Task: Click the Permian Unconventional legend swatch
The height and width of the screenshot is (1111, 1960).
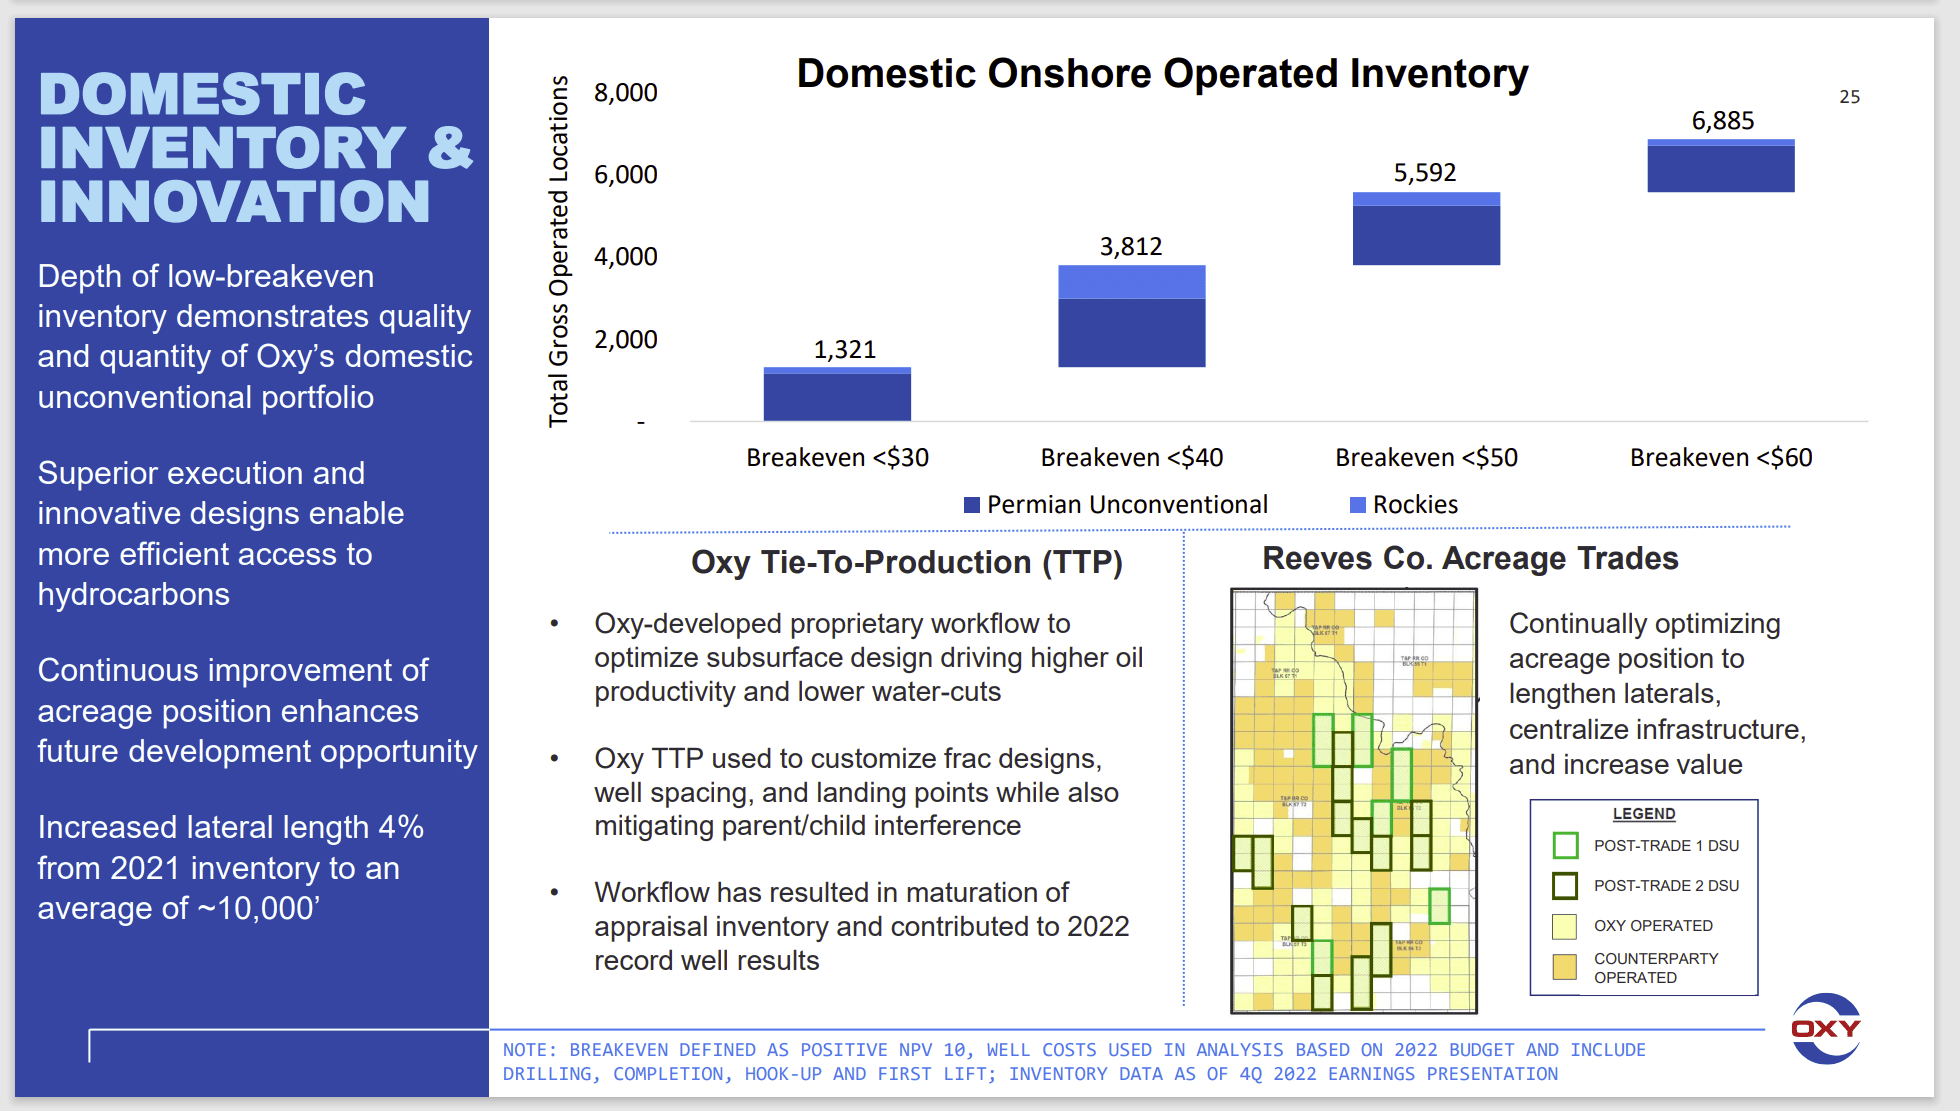Action: click(971, 505)
